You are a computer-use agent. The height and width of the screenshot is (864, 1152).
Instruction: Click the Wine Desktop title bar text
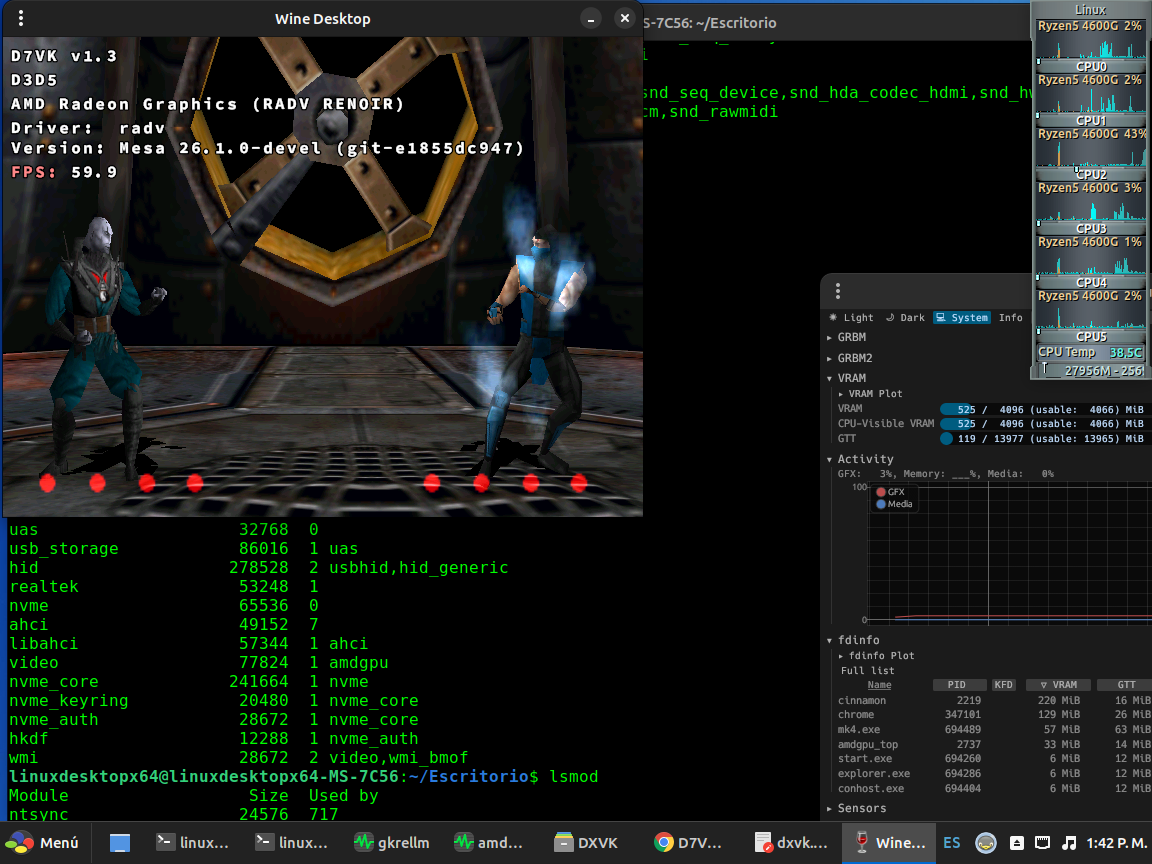click(x=323, y=19)
